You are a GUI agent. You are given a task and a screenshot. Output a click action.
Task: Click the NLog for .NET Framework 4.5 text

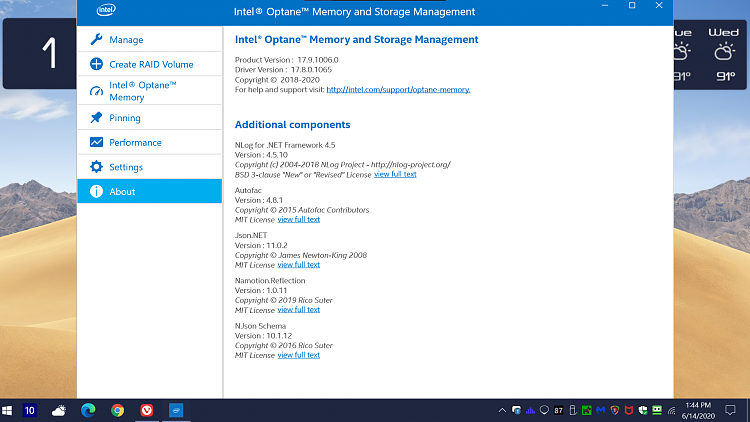tap(285, 145)
